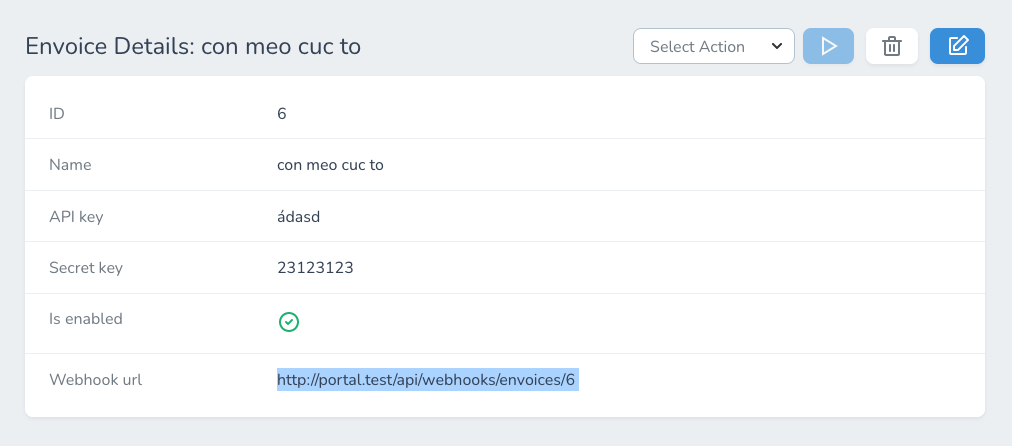Click the Select Action placeholder text
1012x446 pixels.
(x=697, y=46)
